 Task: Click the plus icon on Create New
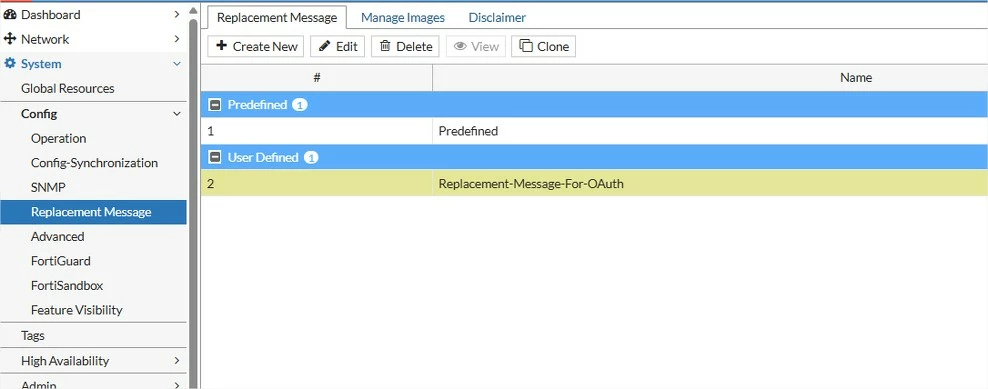pyautogui.click(x=221, y=46)
